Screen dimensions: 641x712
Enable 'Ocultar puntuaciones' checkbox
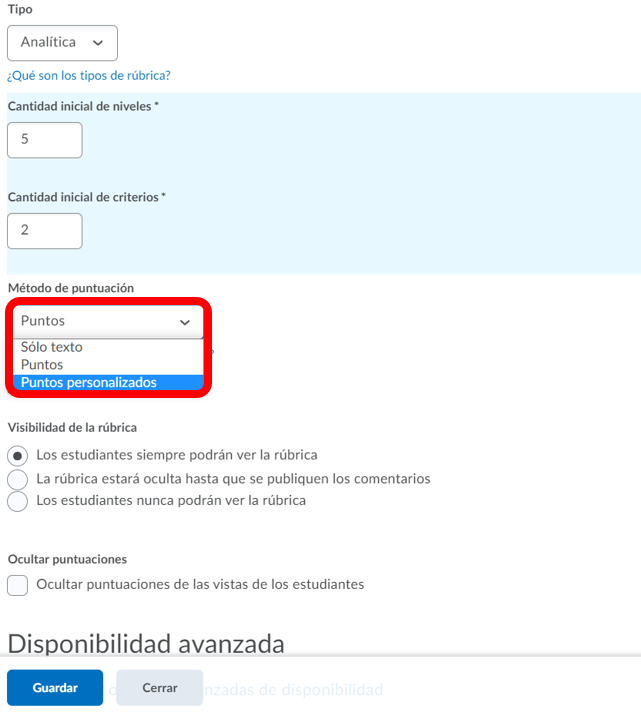(17, 585)
